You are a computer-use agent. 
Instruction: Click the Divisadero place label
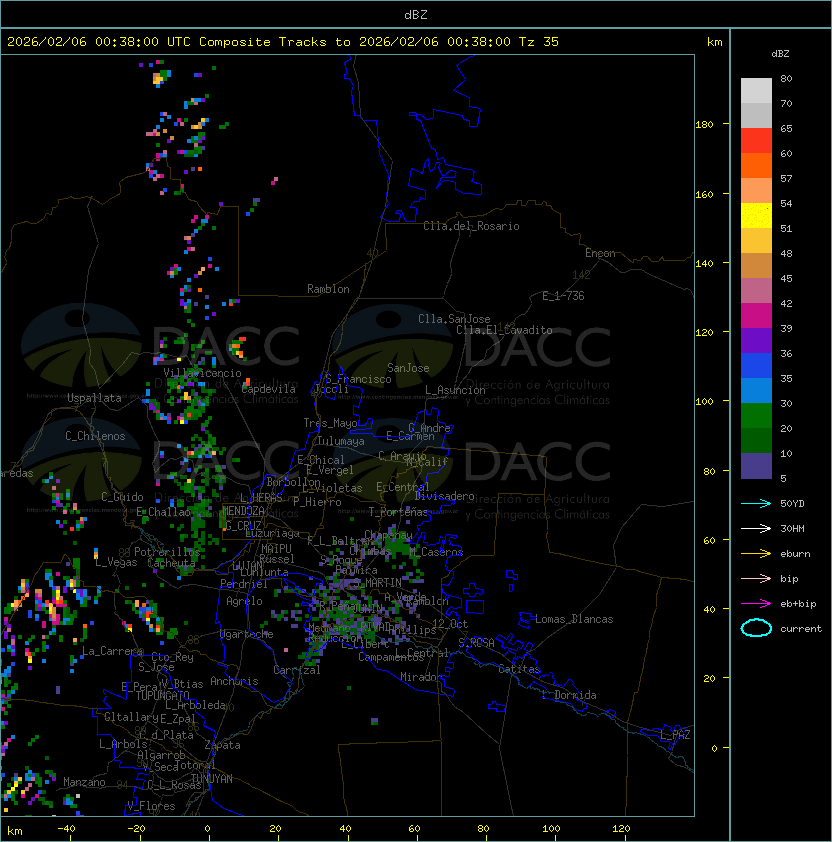(x=445, y=496)
